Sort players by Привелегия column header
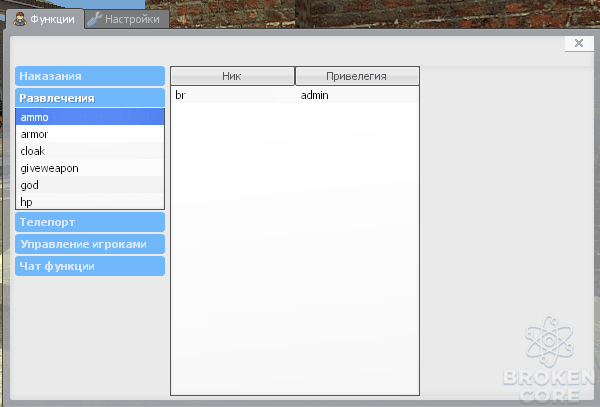 [x=357, y=76]
